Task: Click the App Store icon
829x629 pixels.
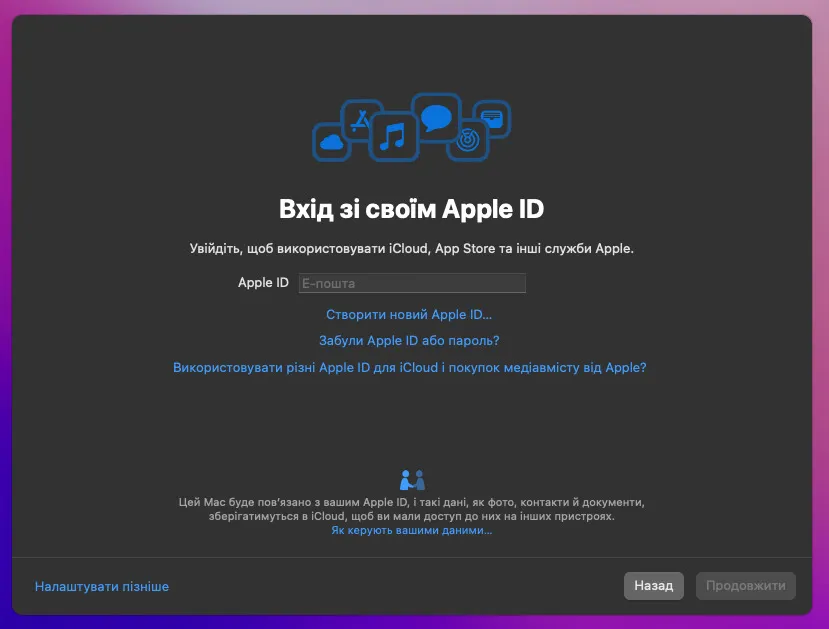Action: coord(361,121)
